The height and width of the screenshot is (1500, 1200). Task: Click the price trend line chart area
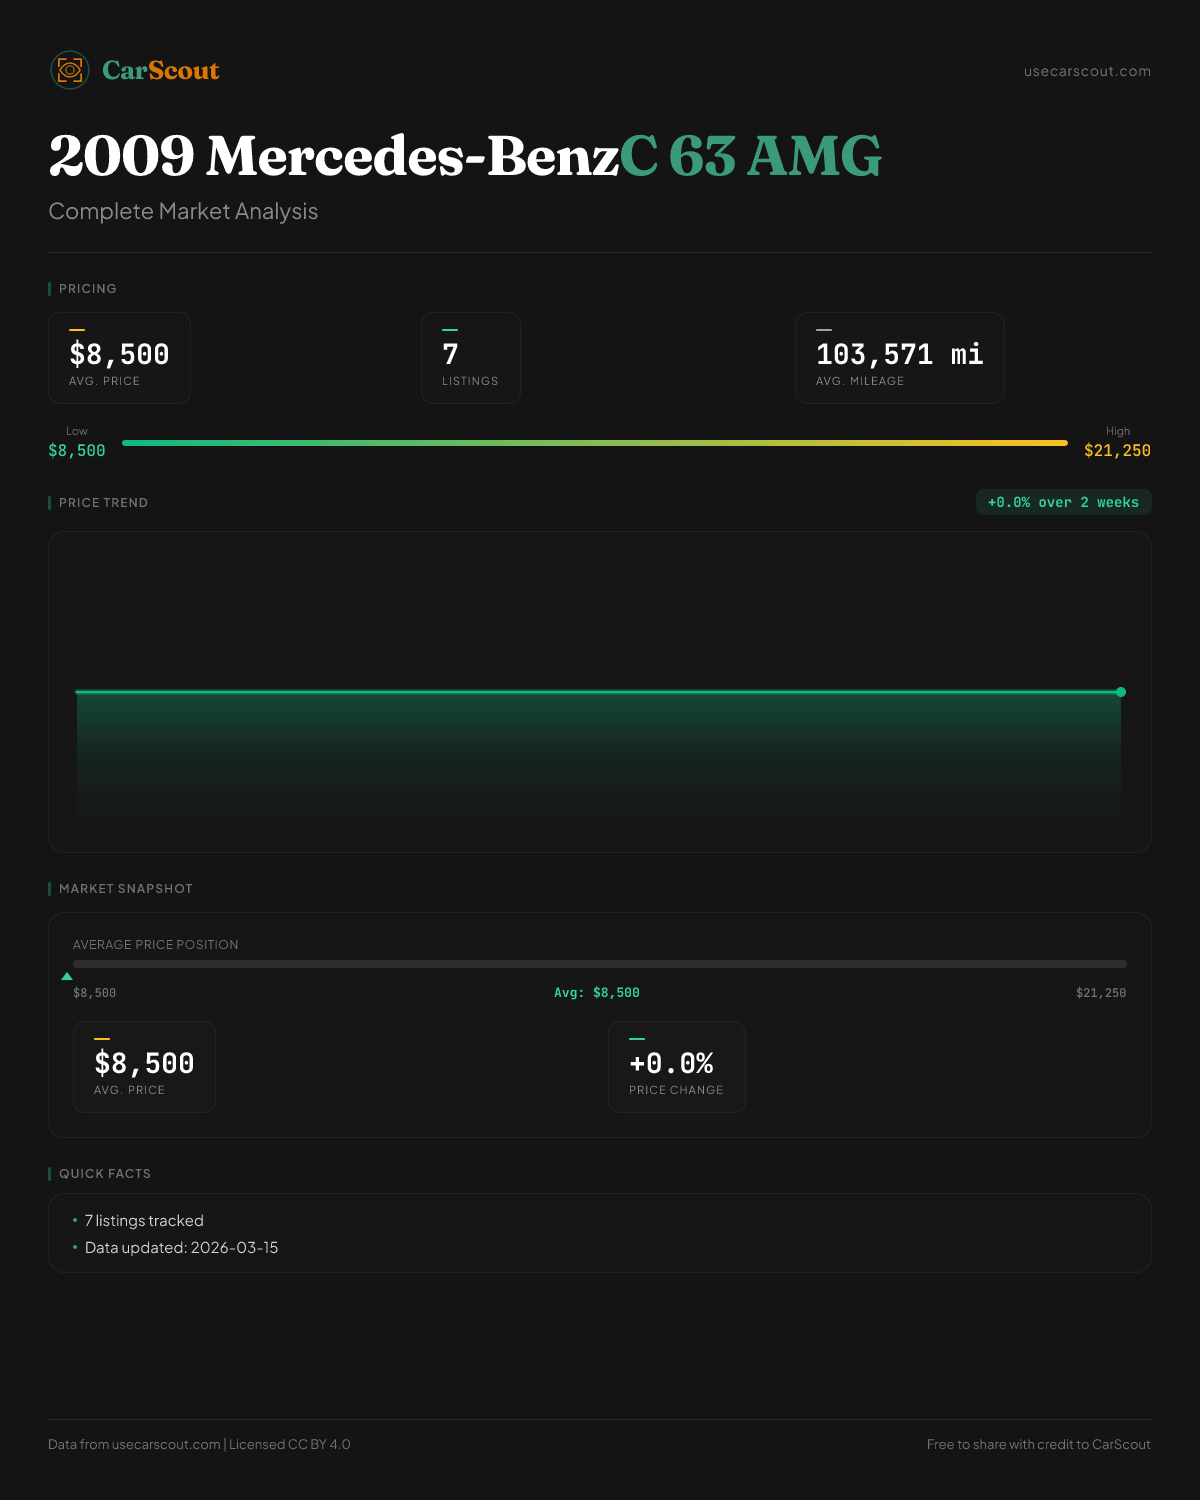click(x=600, y=740)
